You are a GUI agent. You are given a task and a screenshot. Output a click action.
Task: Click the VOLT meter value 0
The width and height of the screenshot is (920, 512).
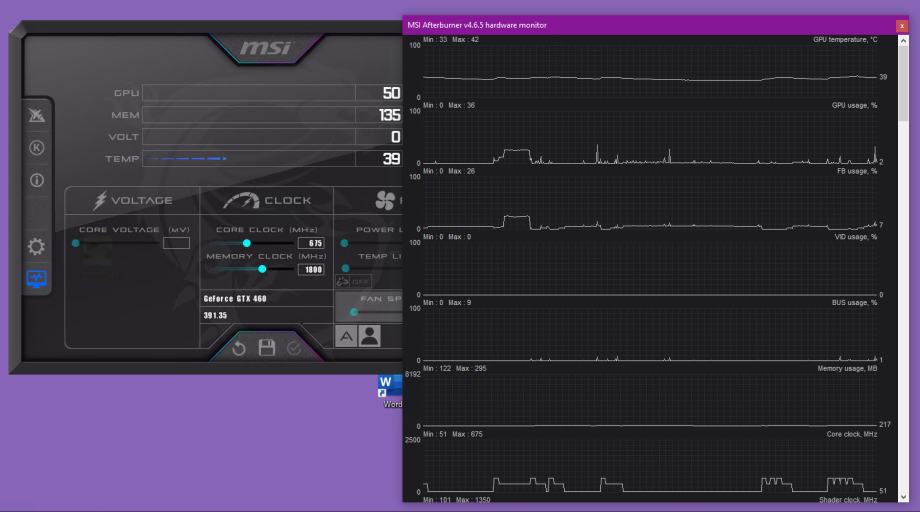coord(395,137)
